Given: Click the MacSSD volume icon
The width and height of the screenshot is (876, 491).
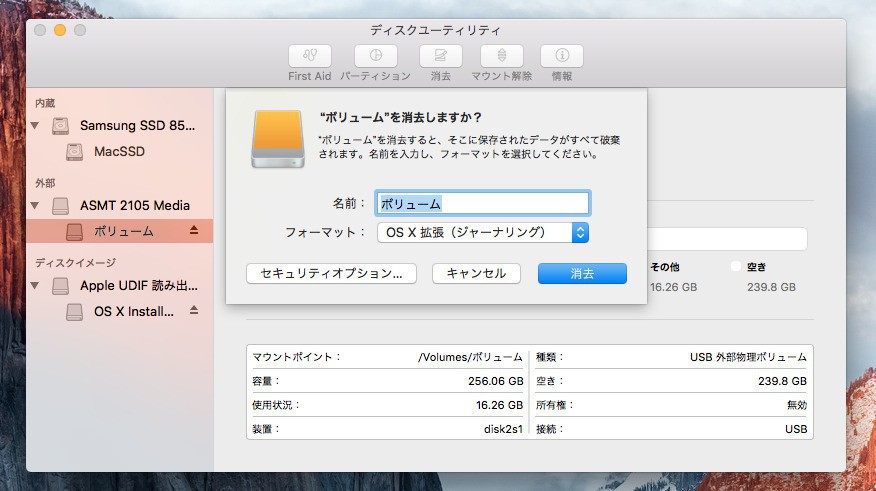Looking at the screenshot, I should pyautogui.click(x=75, y=152).
